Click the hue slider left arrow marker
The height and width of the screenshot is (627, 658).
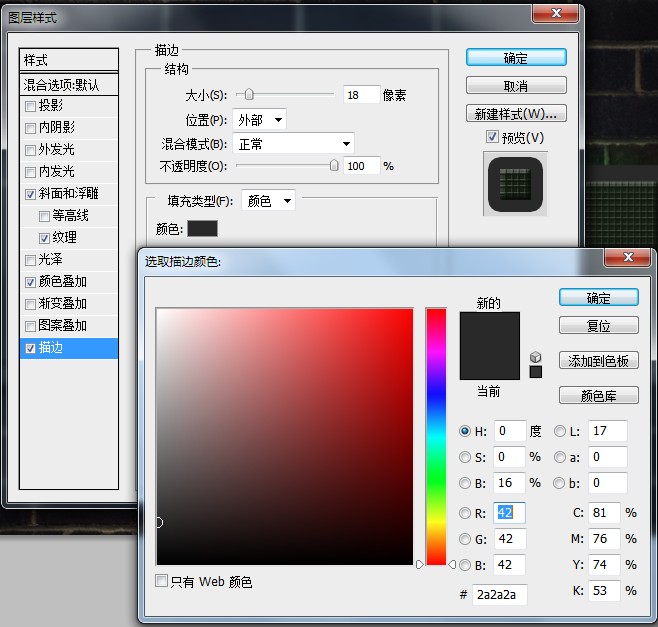click(420, 564)
